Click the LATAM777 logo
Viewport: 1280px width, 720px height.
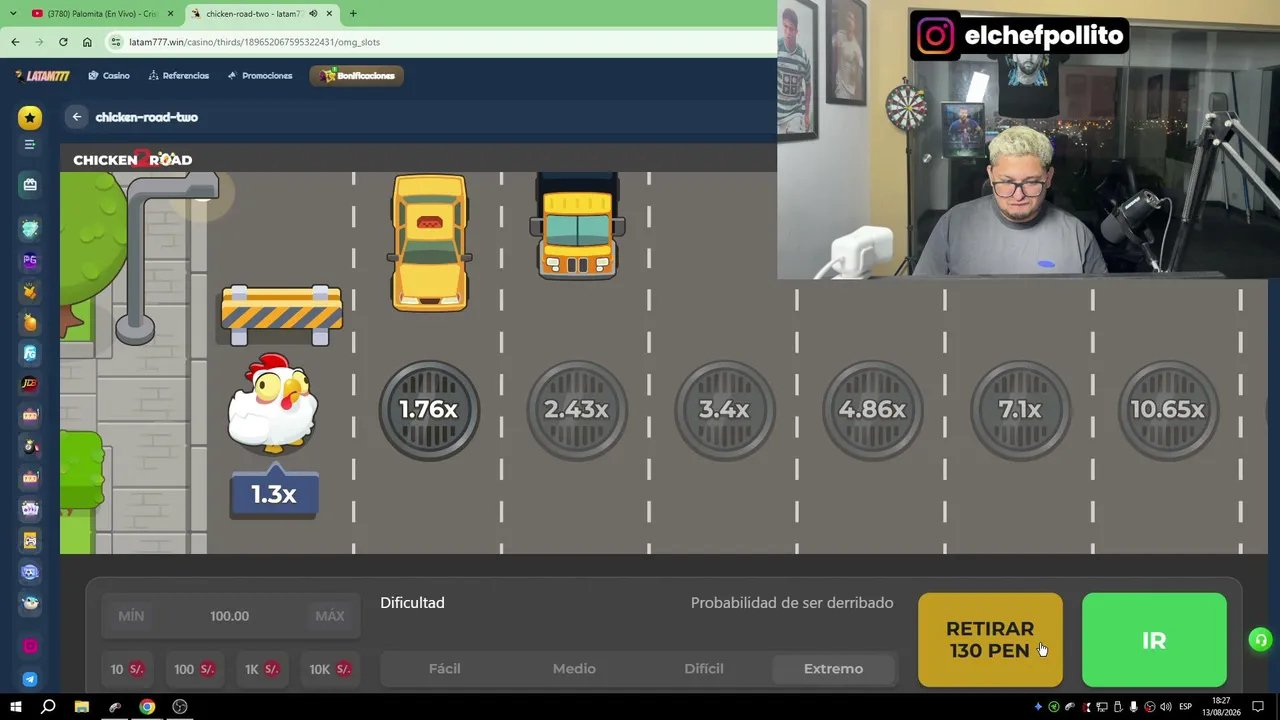(x=42, y=76)
